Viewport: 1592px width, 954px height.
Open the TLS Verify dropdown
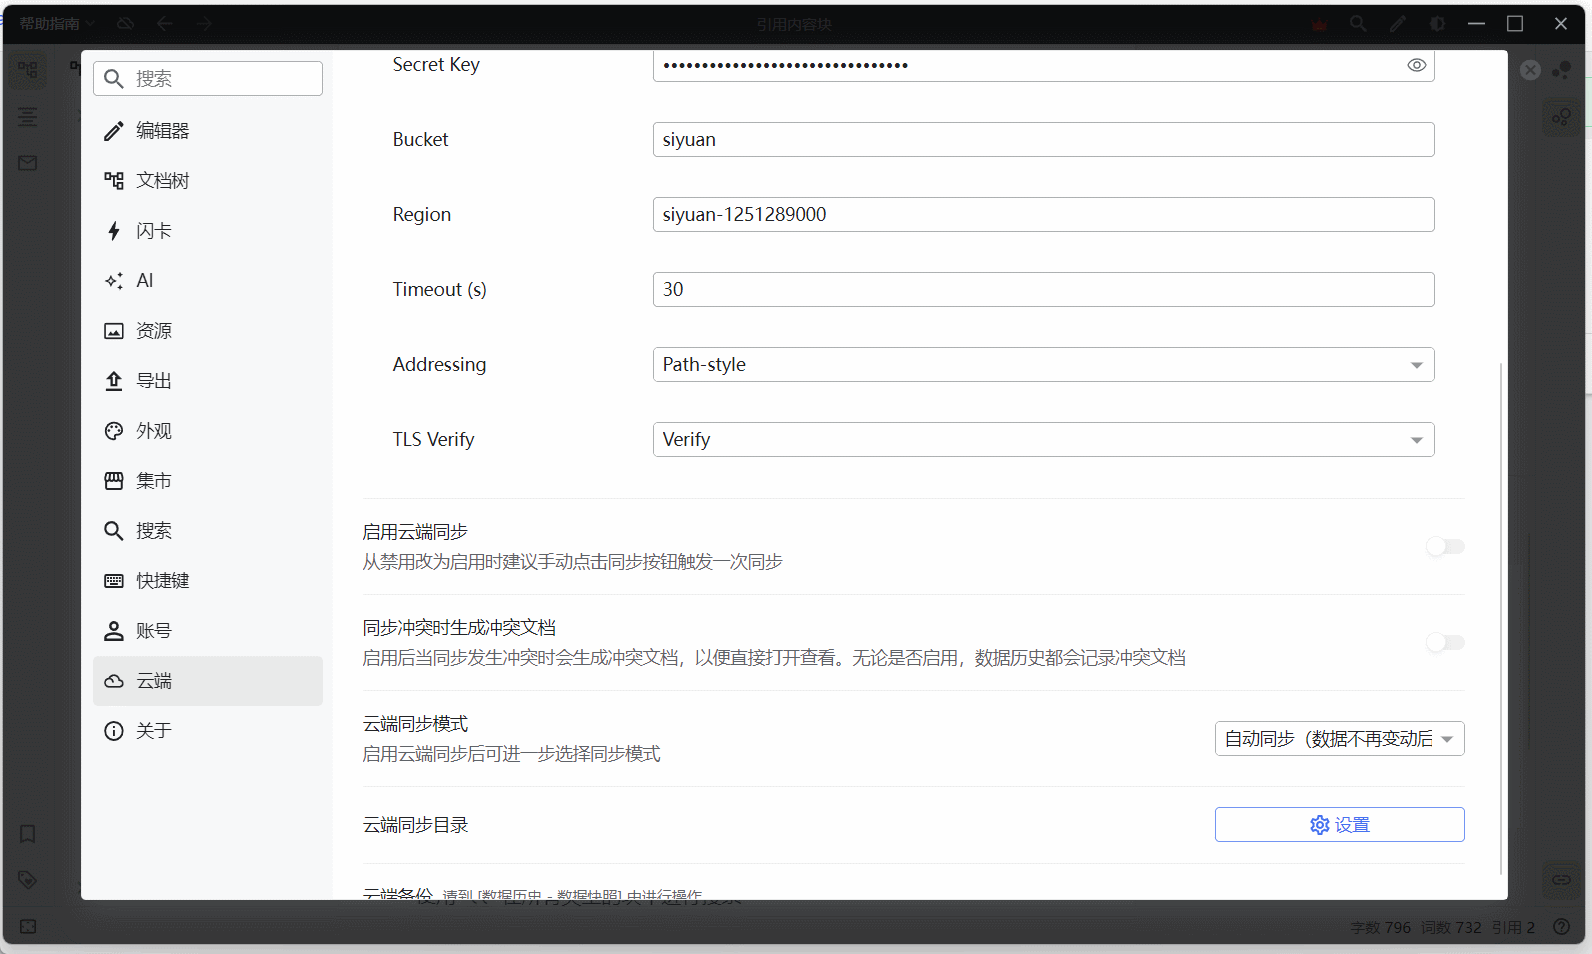[x=1042, y=440]
